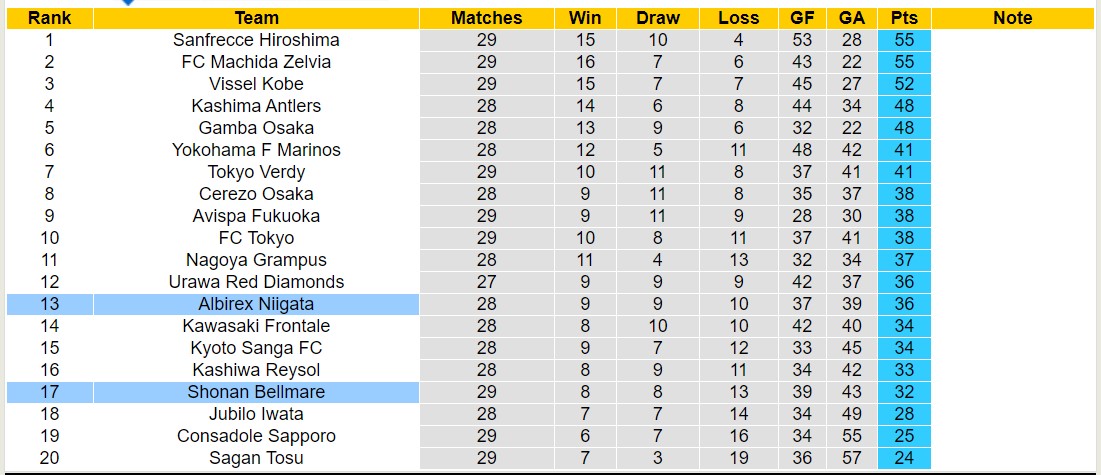Viewport: 1101px width, 475px height.
Task: Click the Kawasaki Frontale team name
Action: click(256, 326)
